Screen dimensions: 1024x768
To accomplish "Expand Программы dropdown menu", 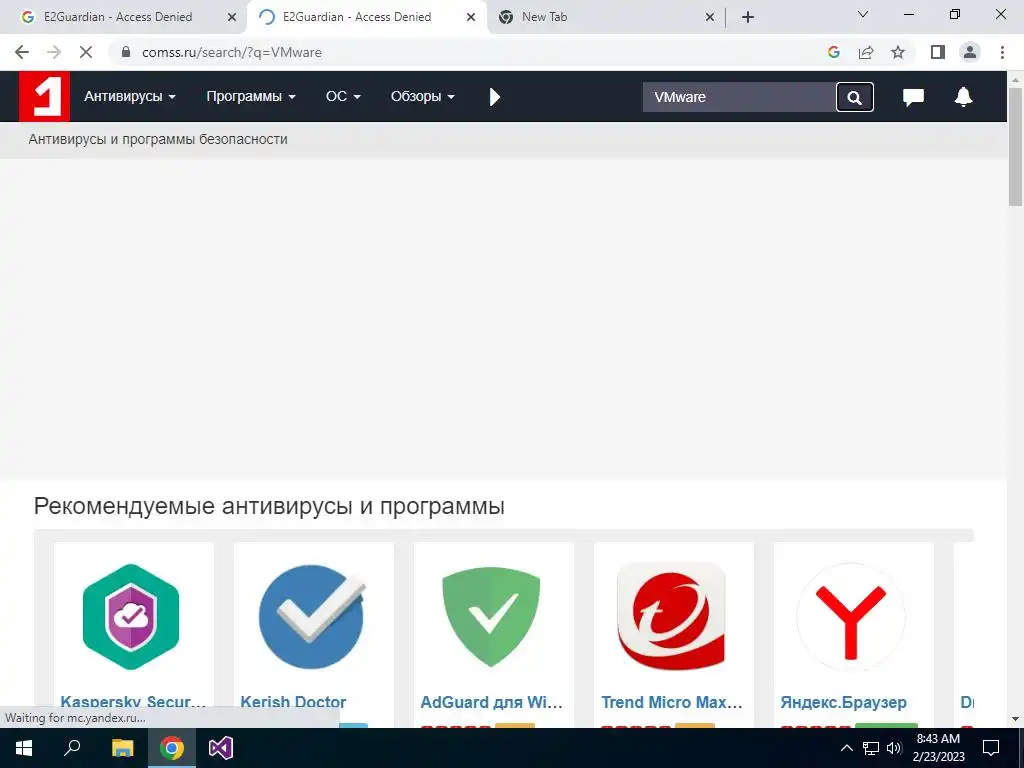I will coord(251,97).
